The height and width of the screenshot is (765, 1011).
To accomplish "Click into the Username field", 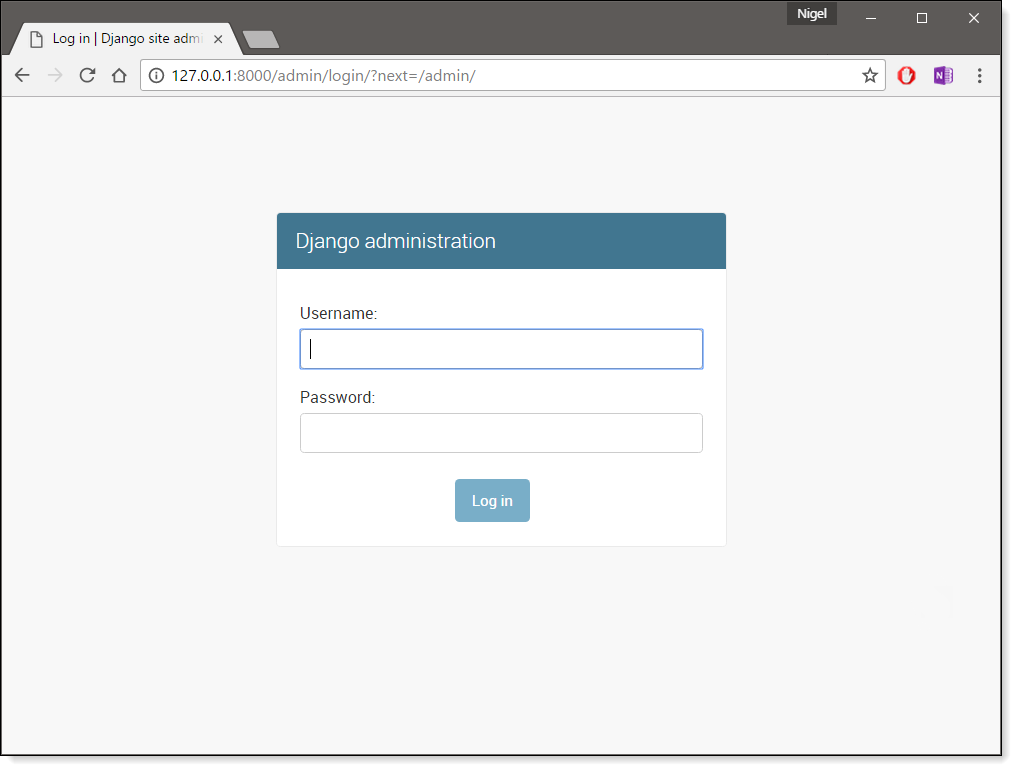I will (501, 349).
